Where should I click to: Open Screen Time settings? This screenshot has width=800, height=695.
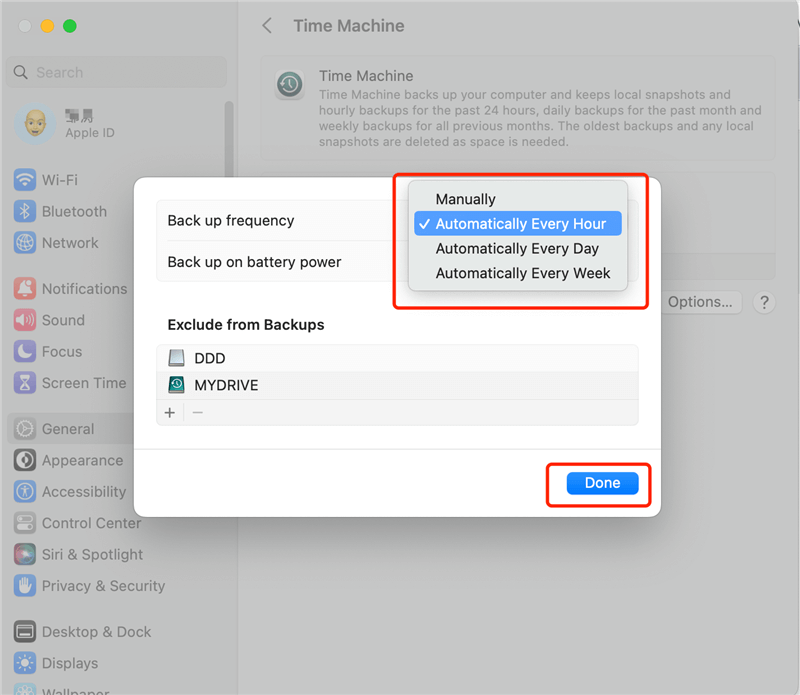coord(81,383)
